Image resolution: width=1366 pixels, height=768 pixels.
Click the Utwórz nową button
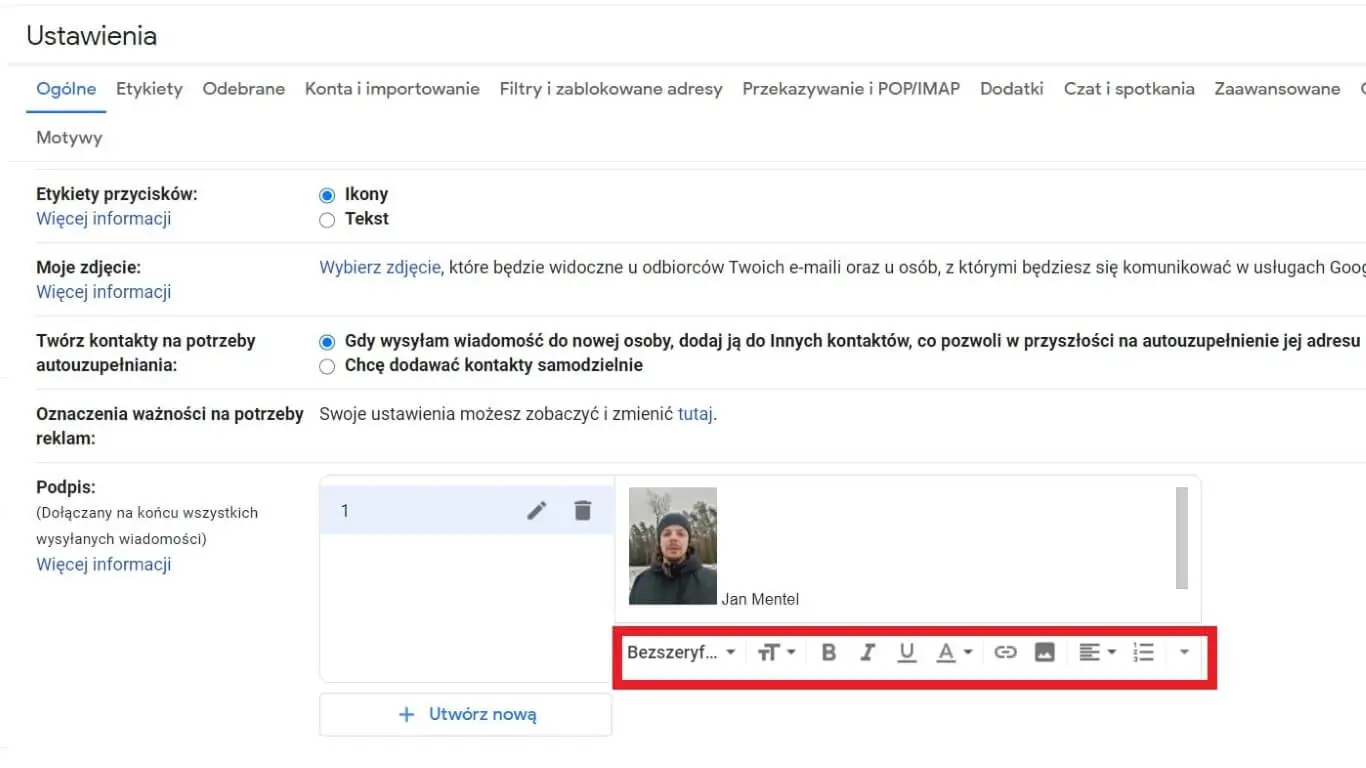(466, 715)
